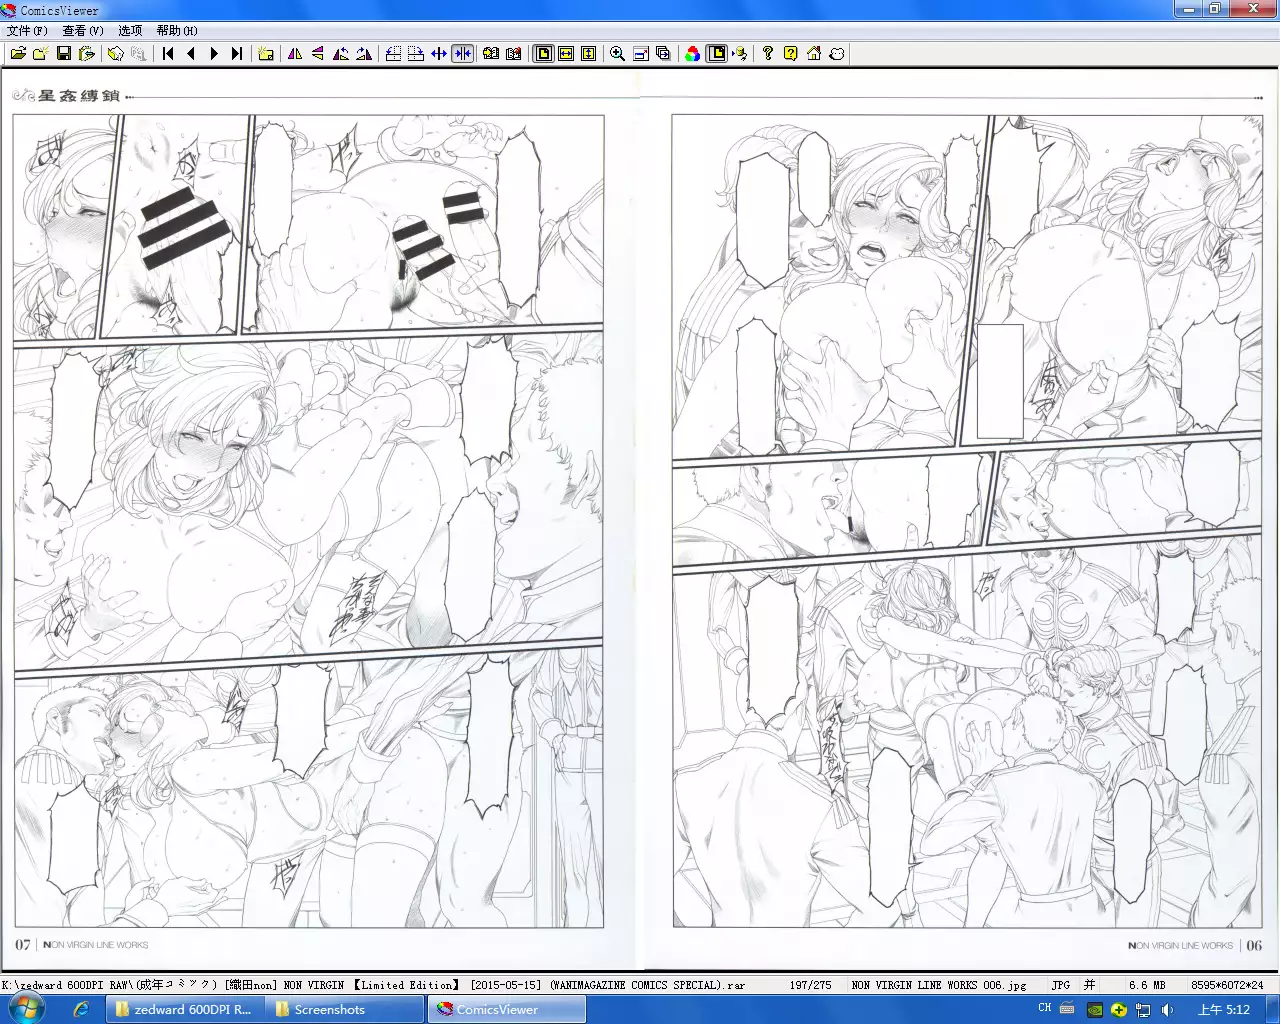Open the Windows Start menu

click(24, 1008)
